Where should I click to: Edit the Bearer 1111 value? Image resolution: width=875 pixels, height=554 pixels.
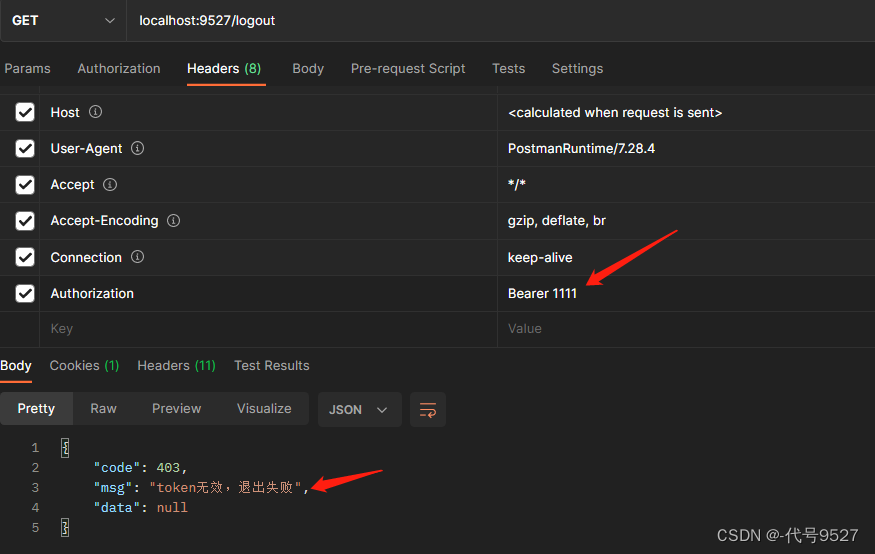coord(542,293)
